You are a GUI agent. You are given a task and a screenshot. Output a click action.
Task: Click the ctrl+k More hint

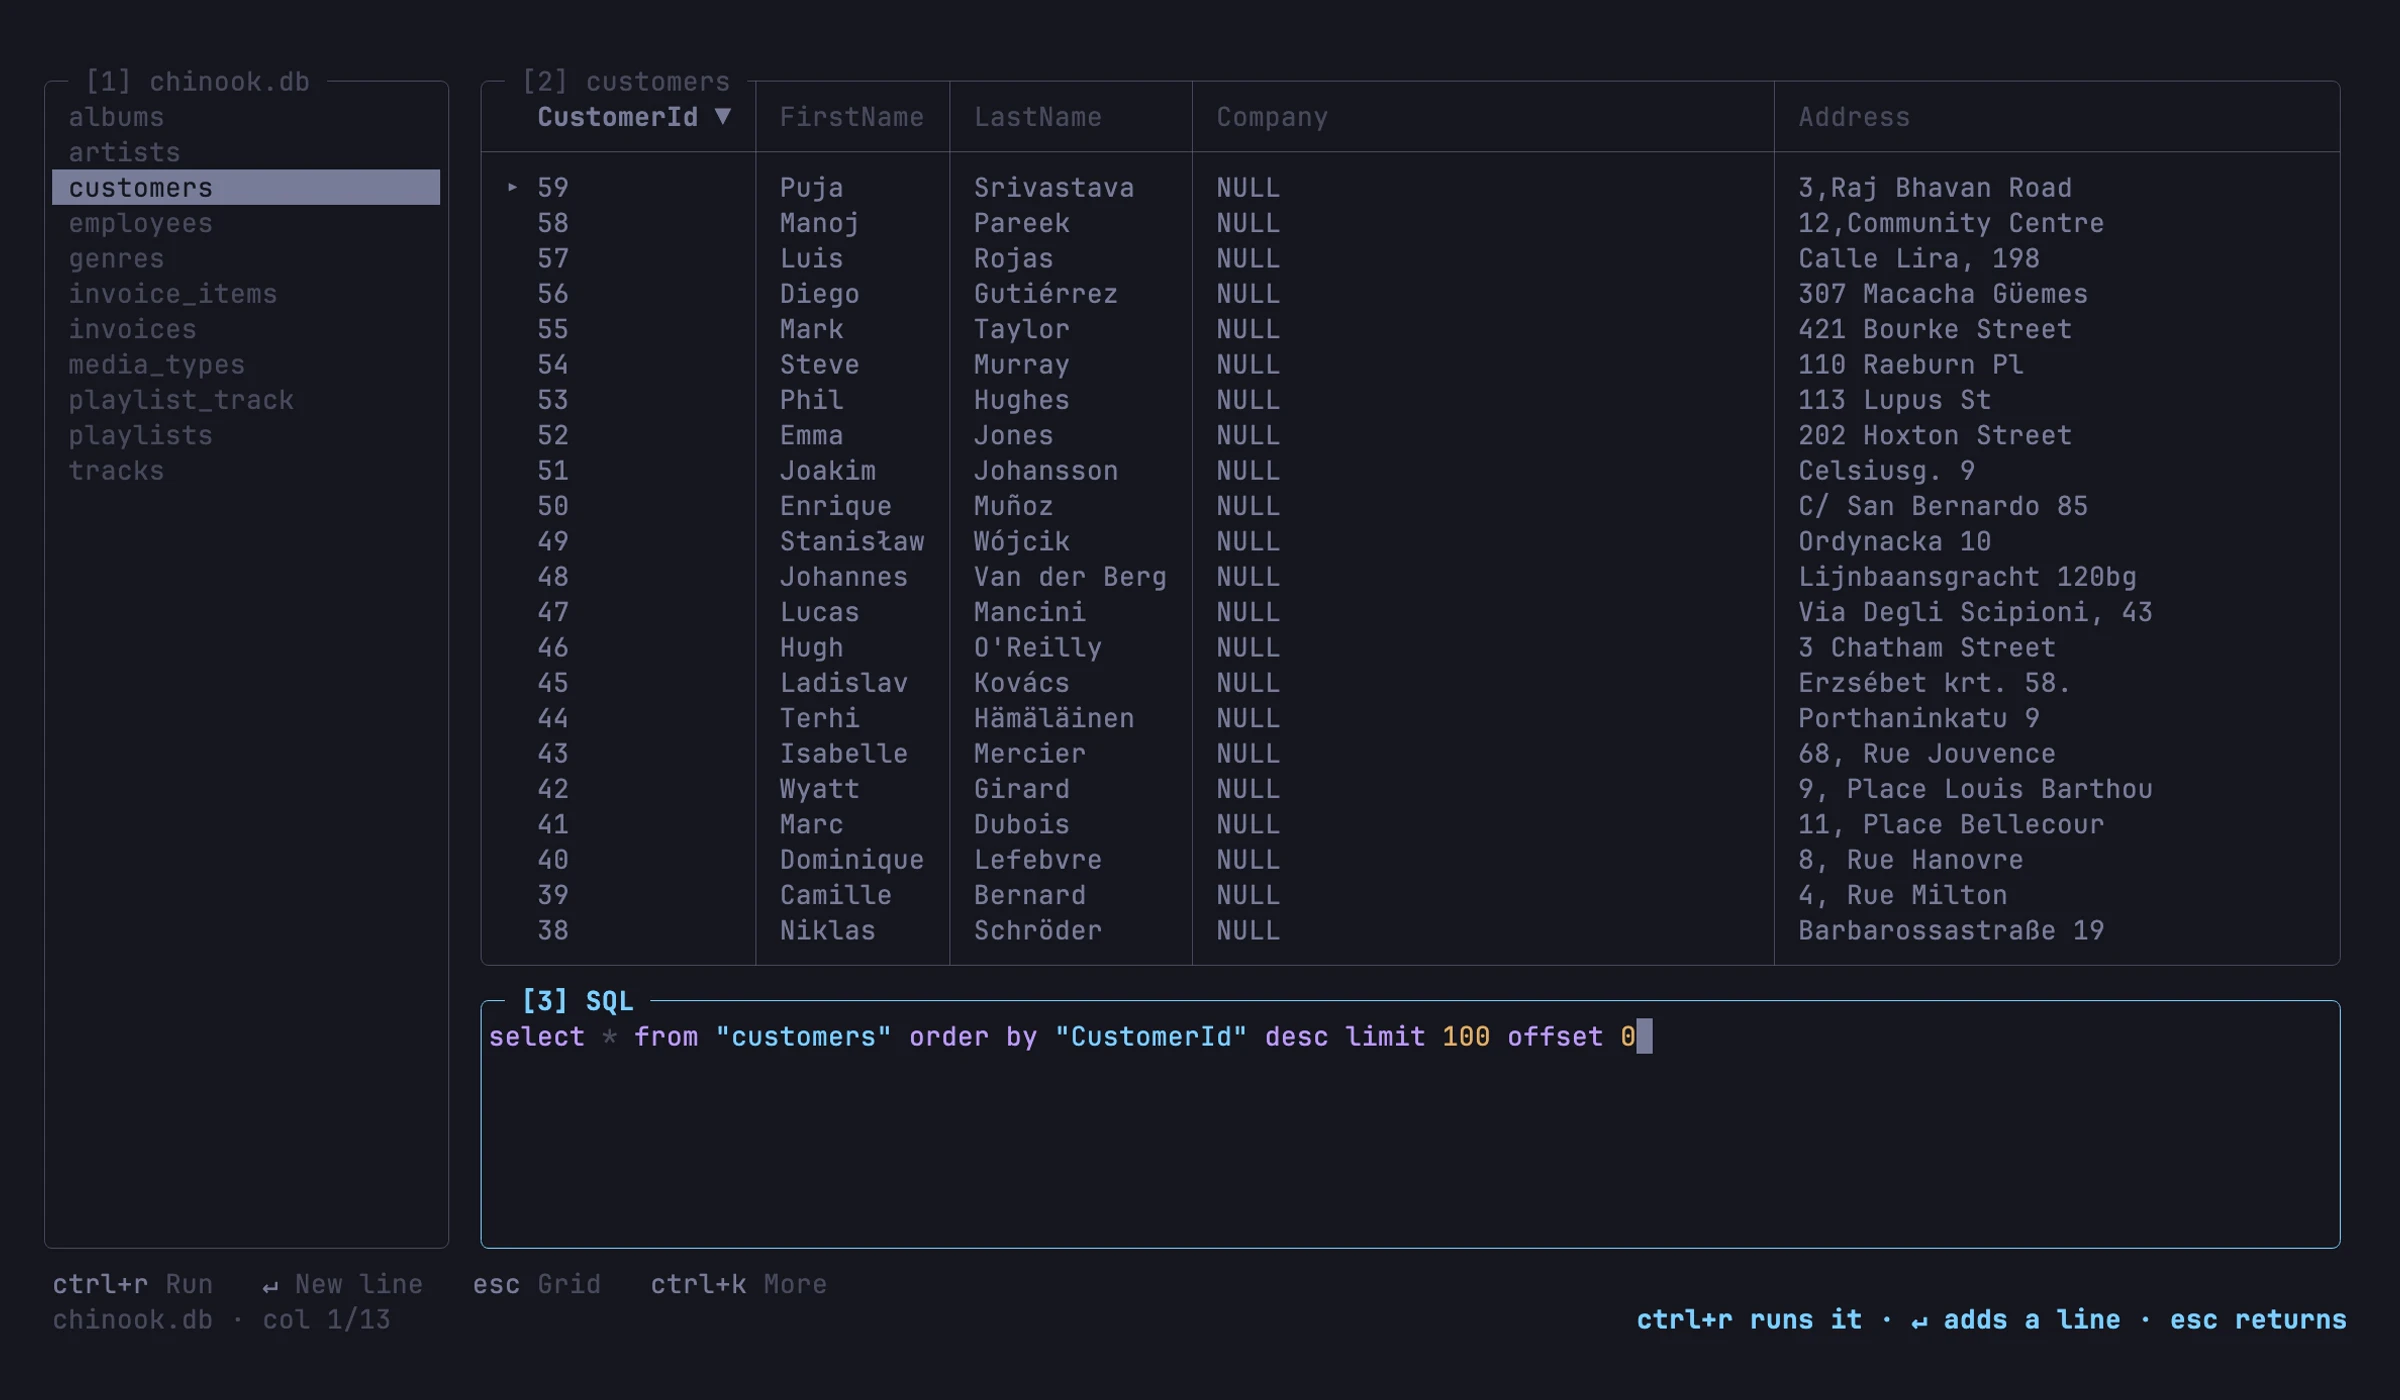click(739, 1284)
